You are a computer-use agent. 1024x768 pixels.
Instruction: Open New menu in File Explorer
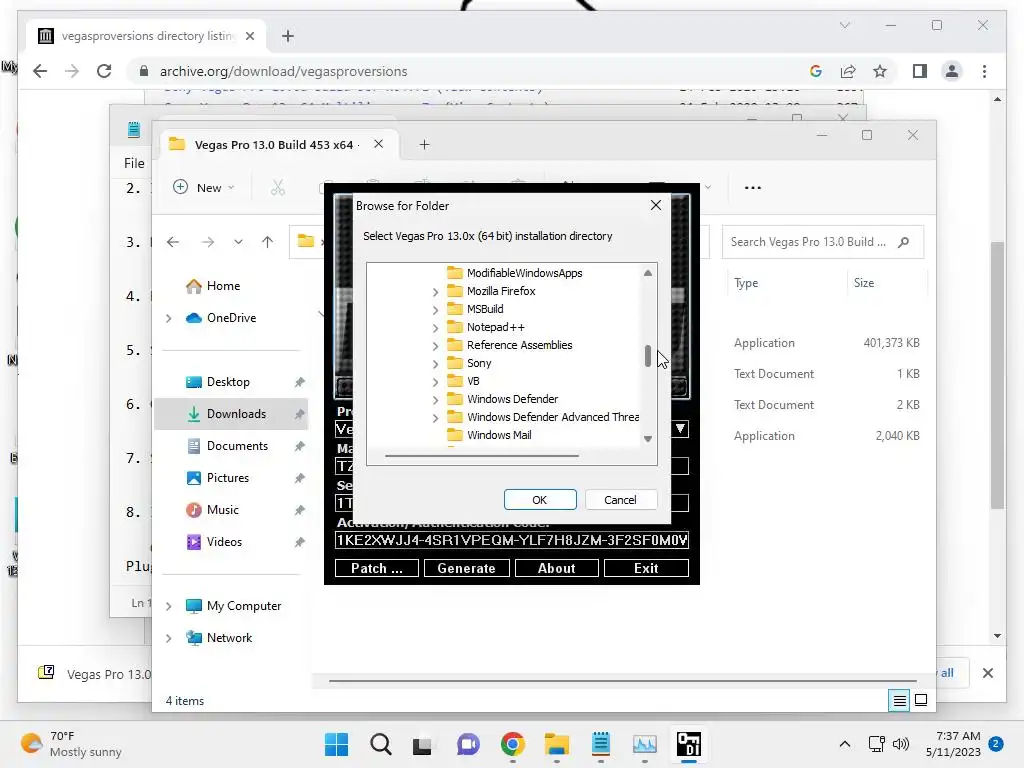(203, 187)
